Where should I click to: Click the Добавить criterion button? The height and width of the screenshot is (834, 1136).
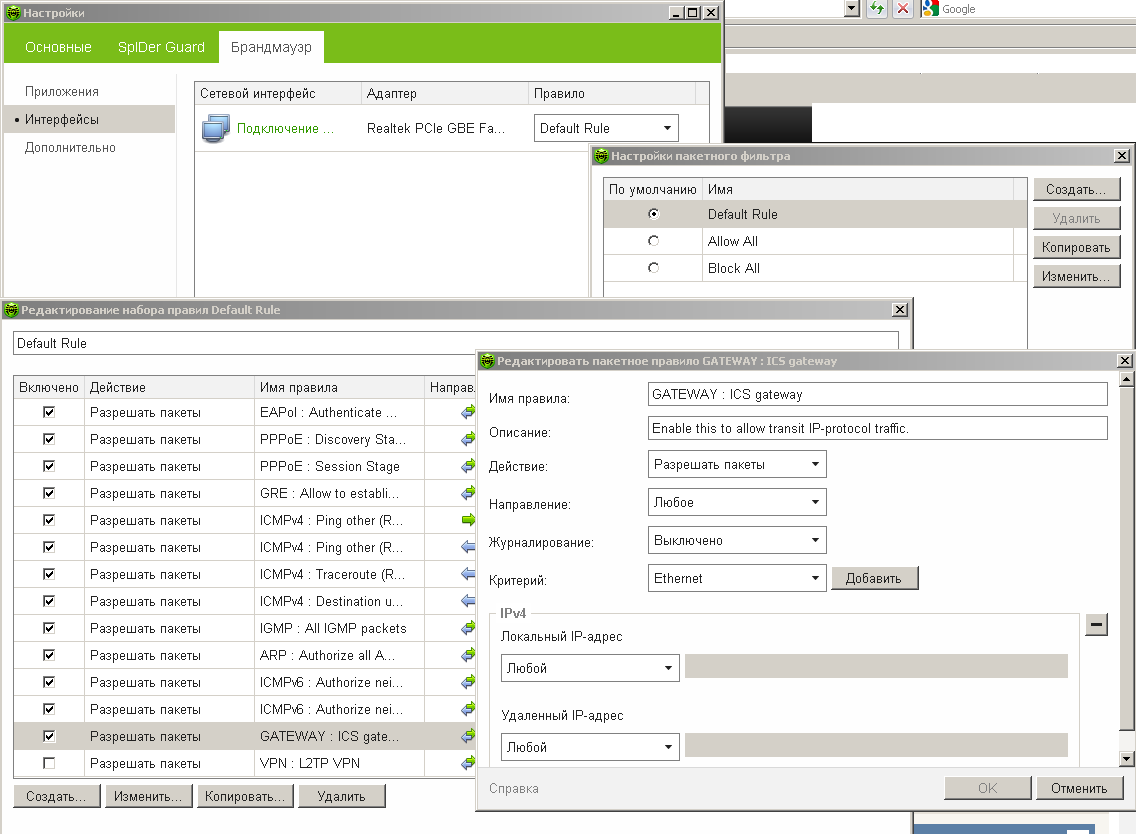click(873, 578)
